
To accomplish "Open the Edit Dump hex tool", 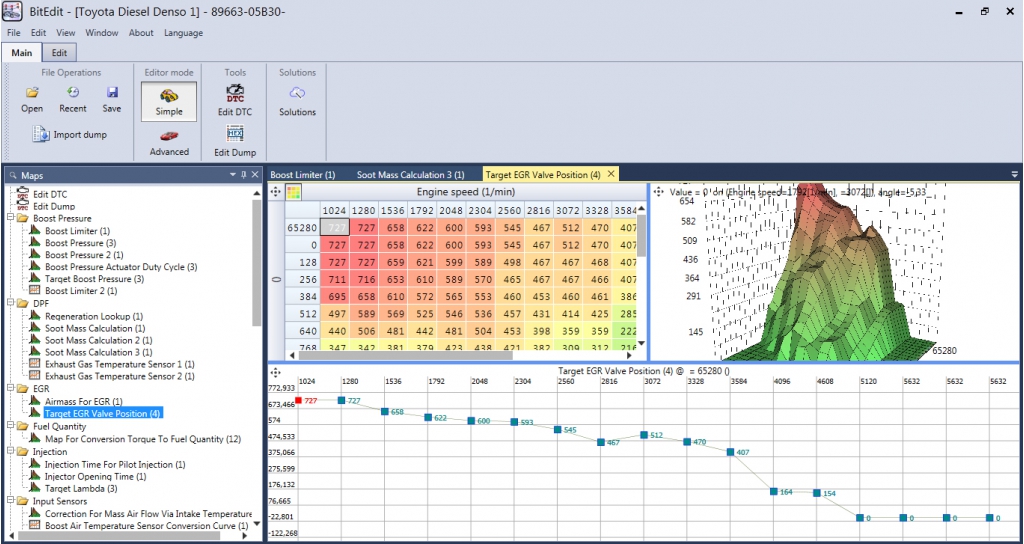I will (235, 142).
